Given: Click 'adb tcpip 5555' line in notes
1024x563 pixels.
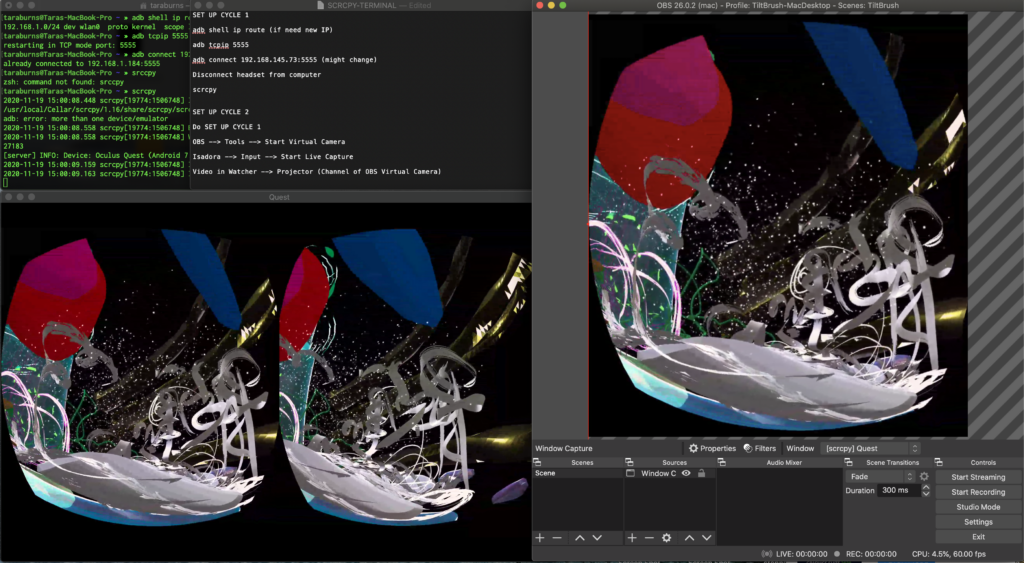Looking at the screenshot, I should point(221,44).
